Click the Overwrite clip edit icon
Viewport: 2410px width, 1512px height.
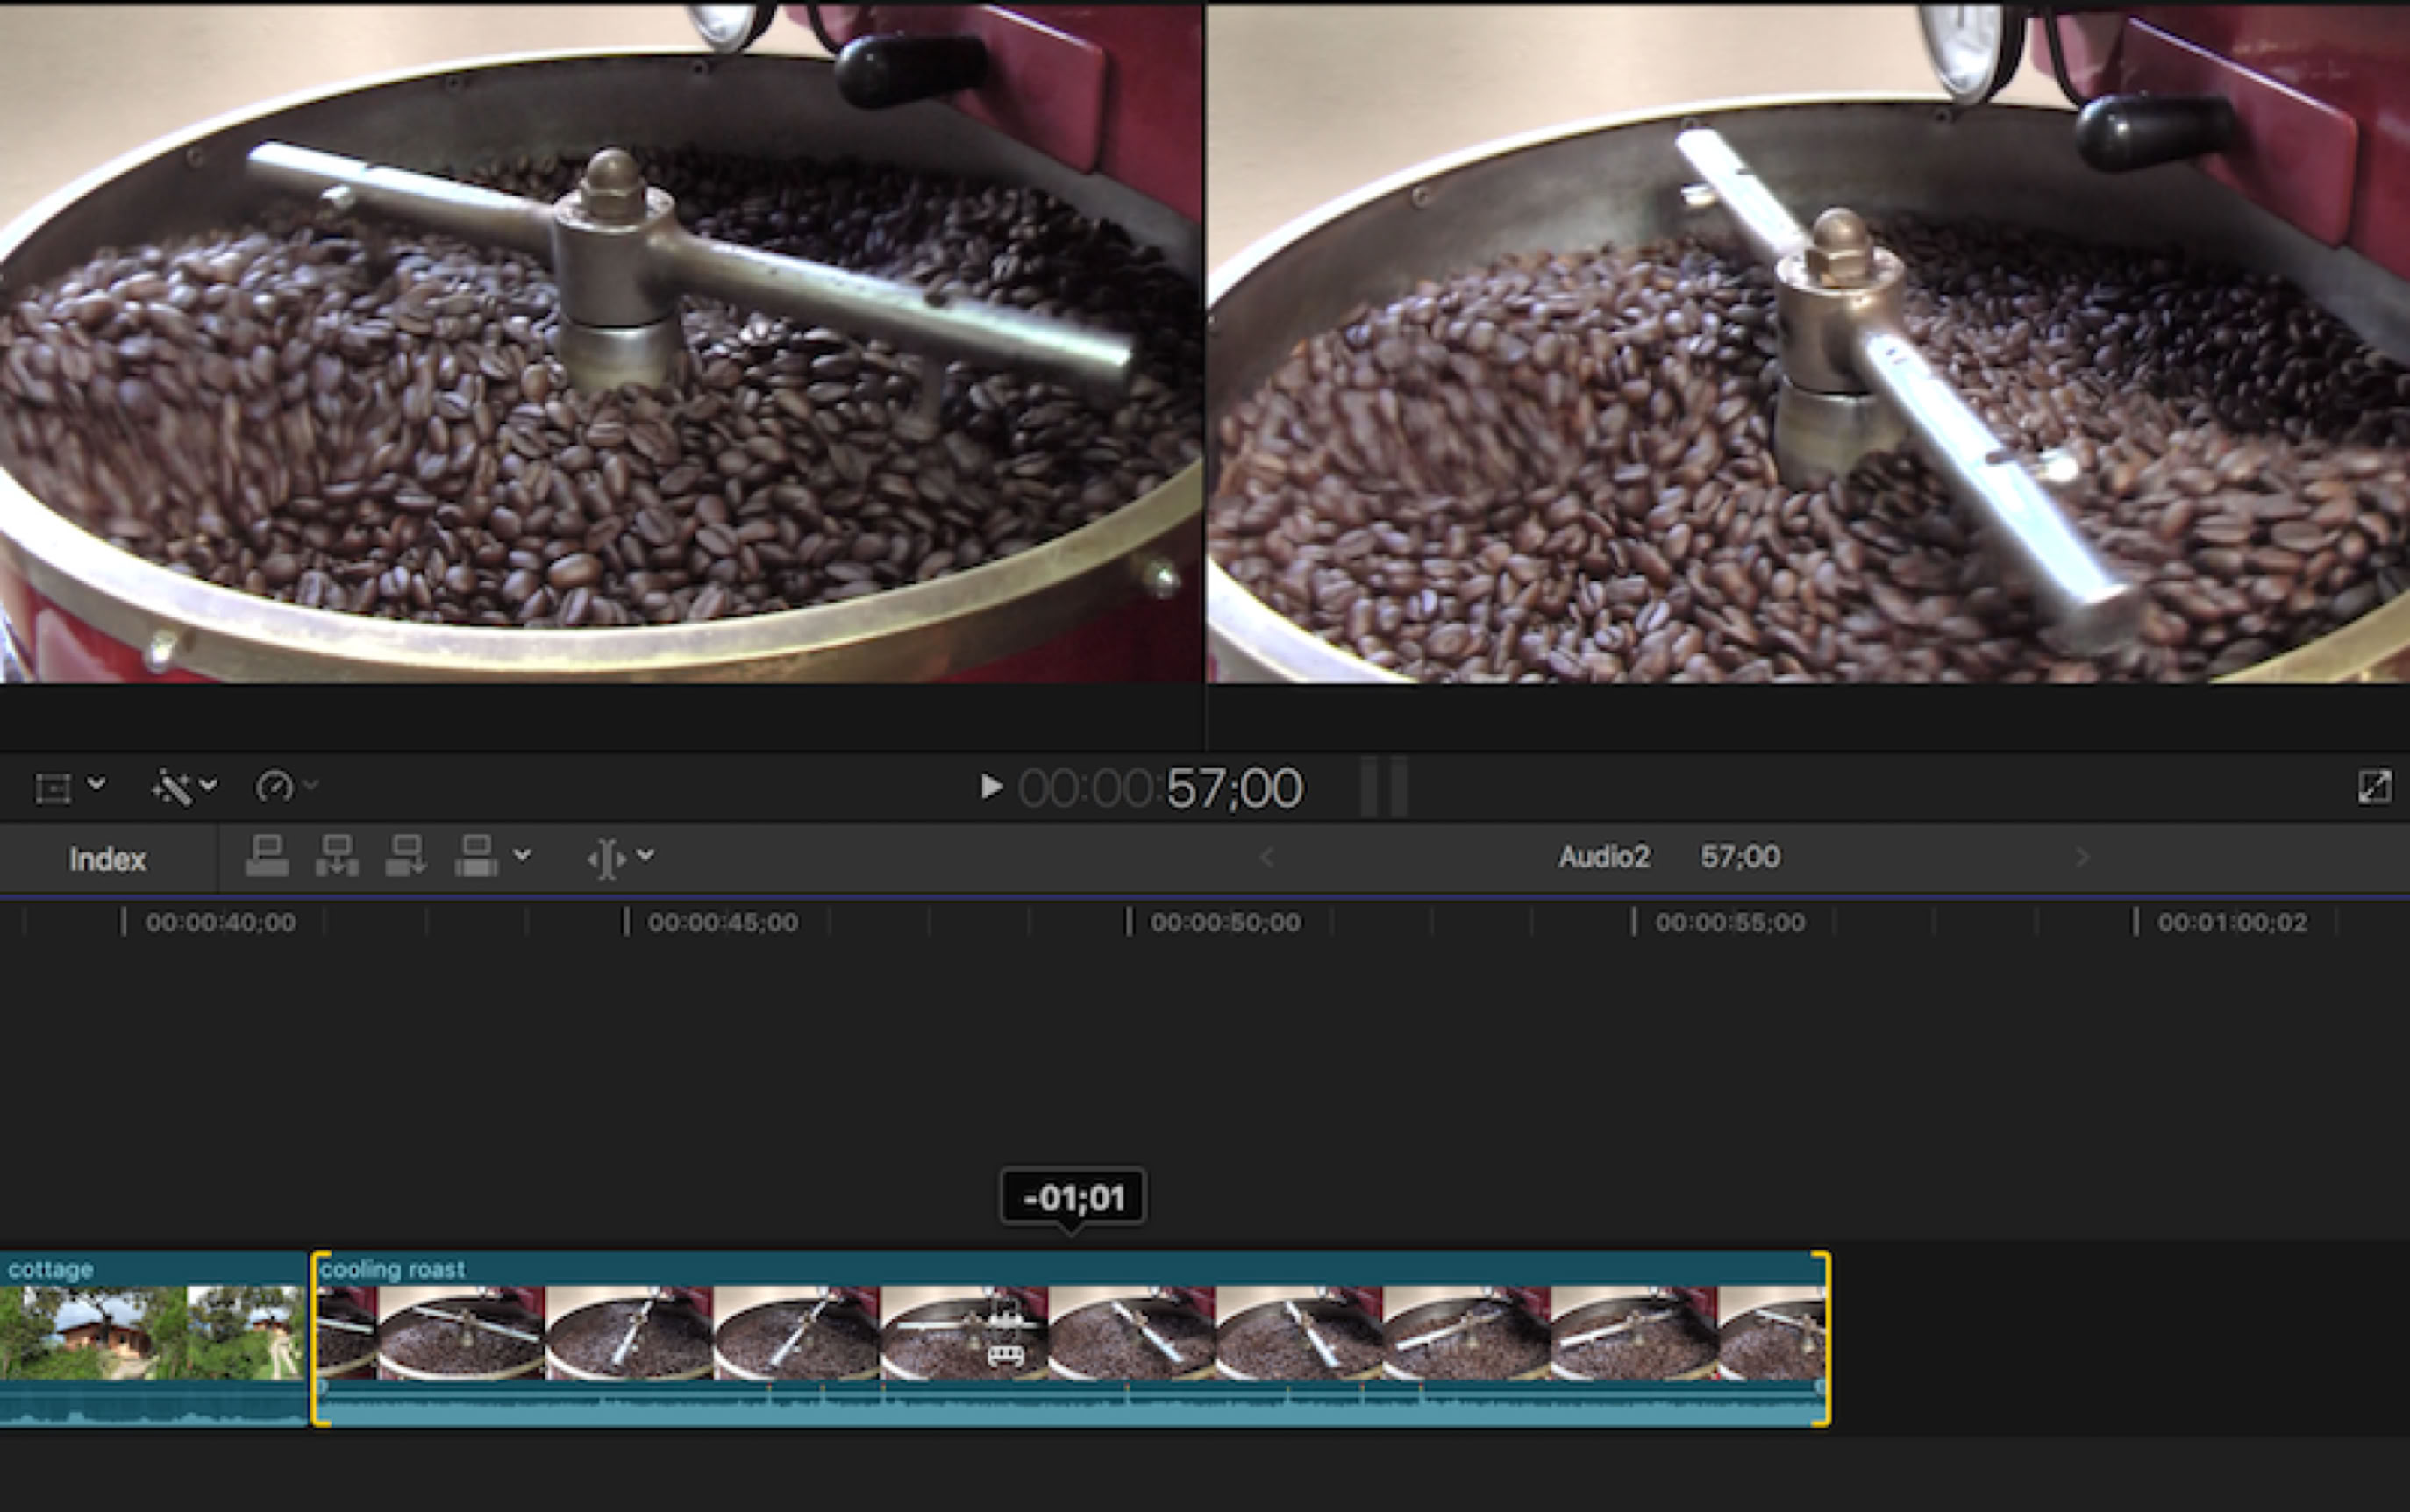(x=476, y=856)
